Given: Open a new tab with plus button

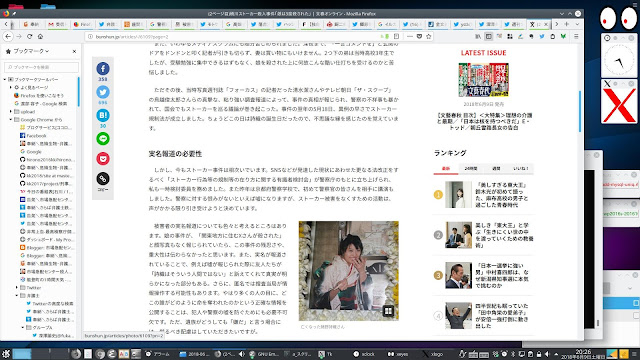Looking at the screenshot, I should tap(567, 24).
